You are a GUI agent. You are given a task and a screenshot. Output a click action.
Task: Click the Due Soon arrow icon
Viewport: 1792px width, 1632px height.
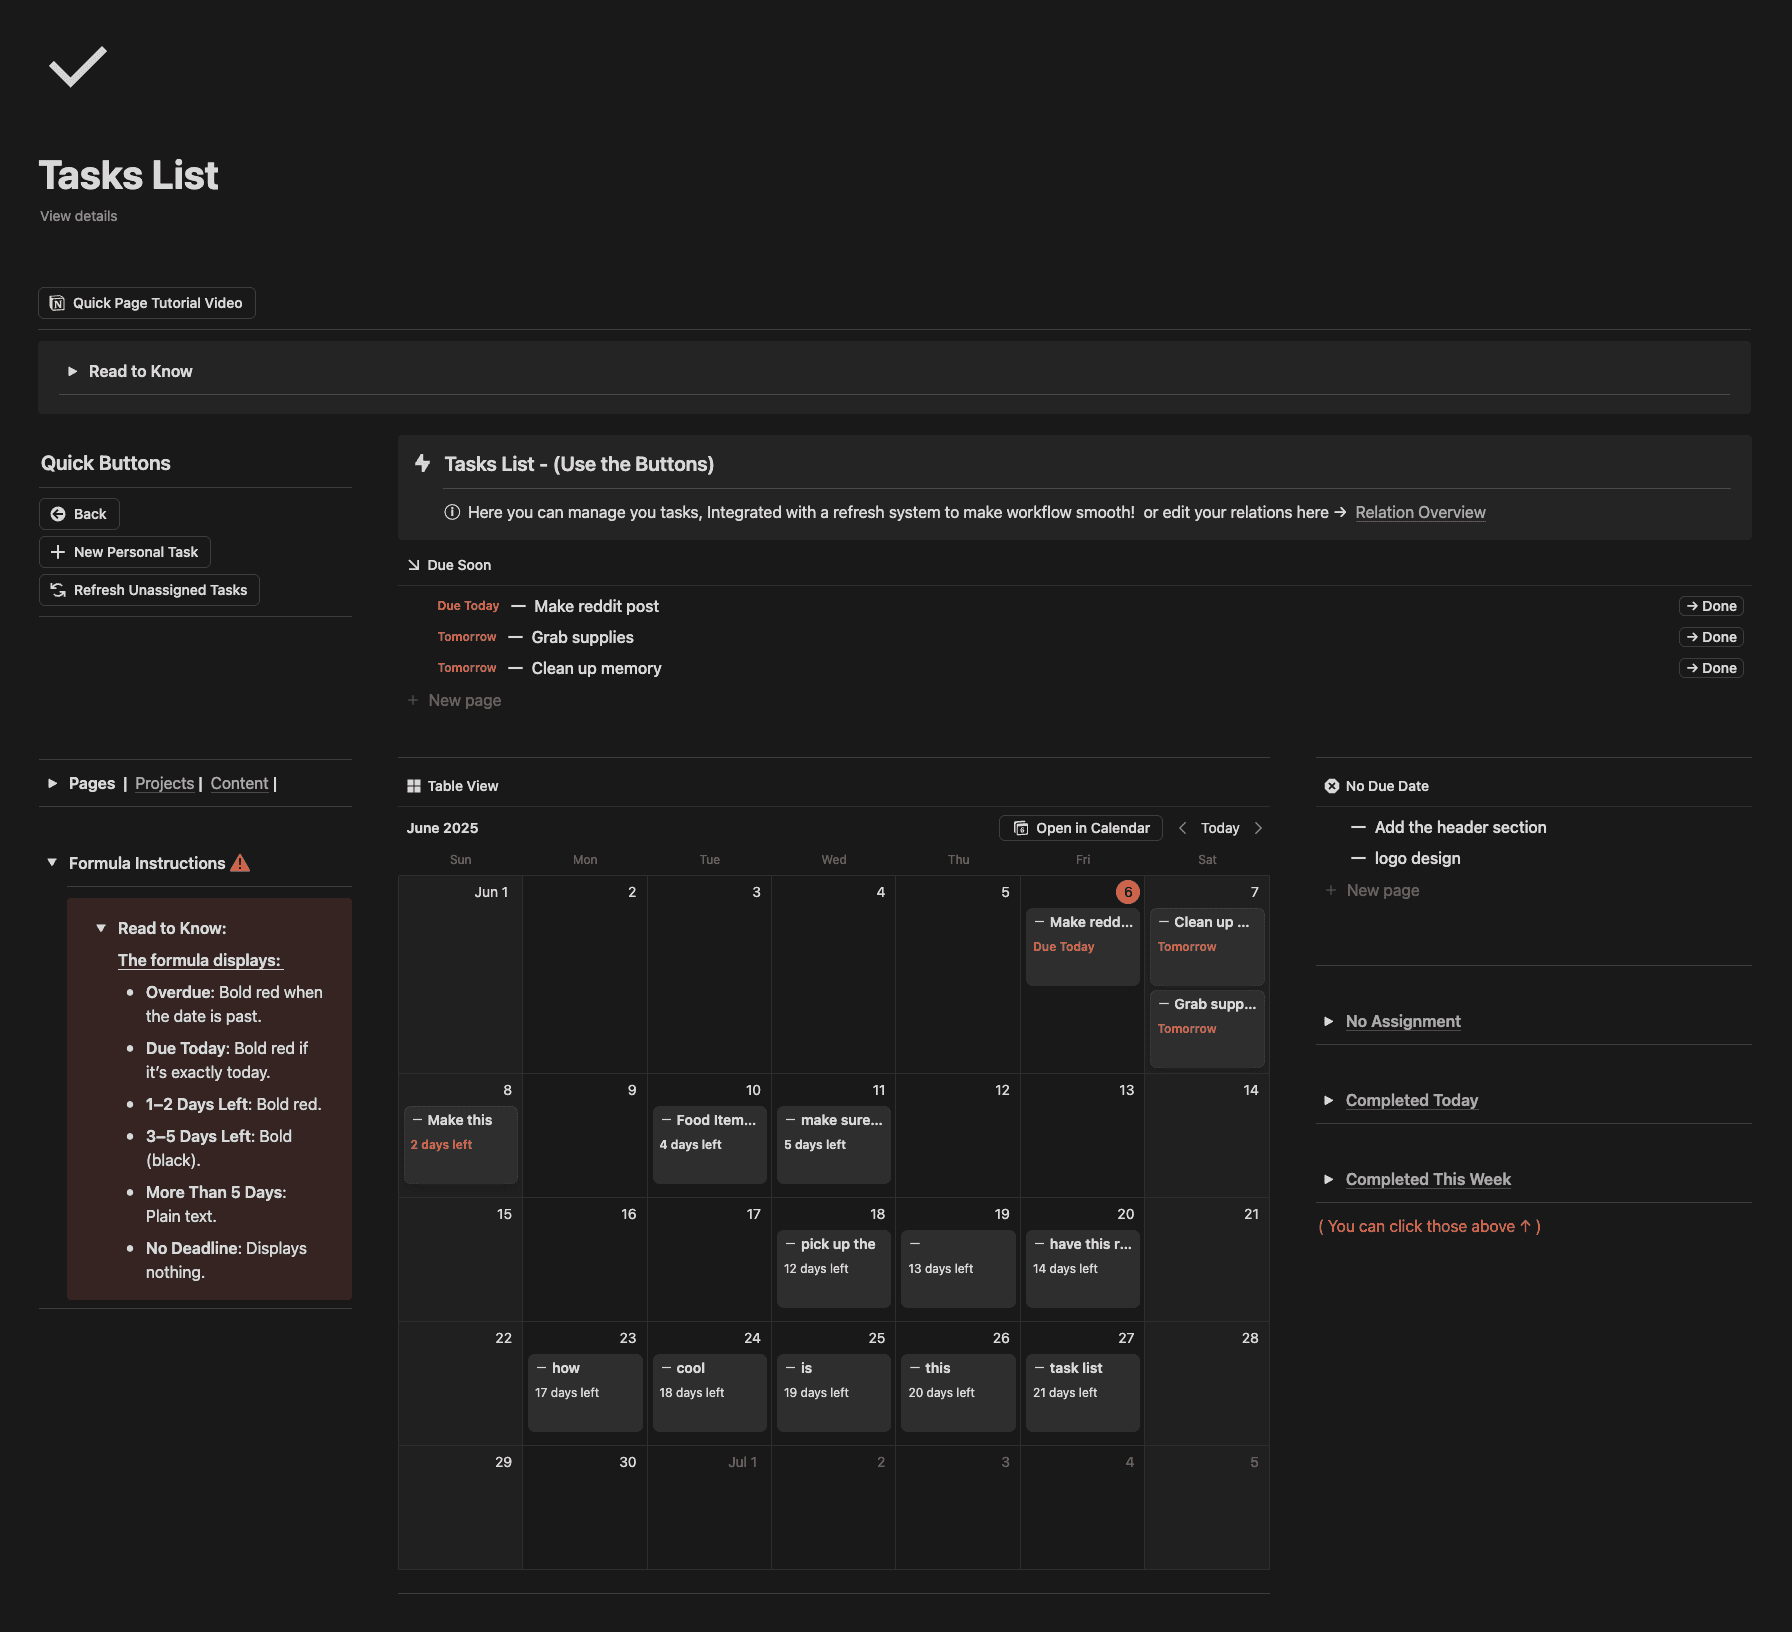click(413, 565)
